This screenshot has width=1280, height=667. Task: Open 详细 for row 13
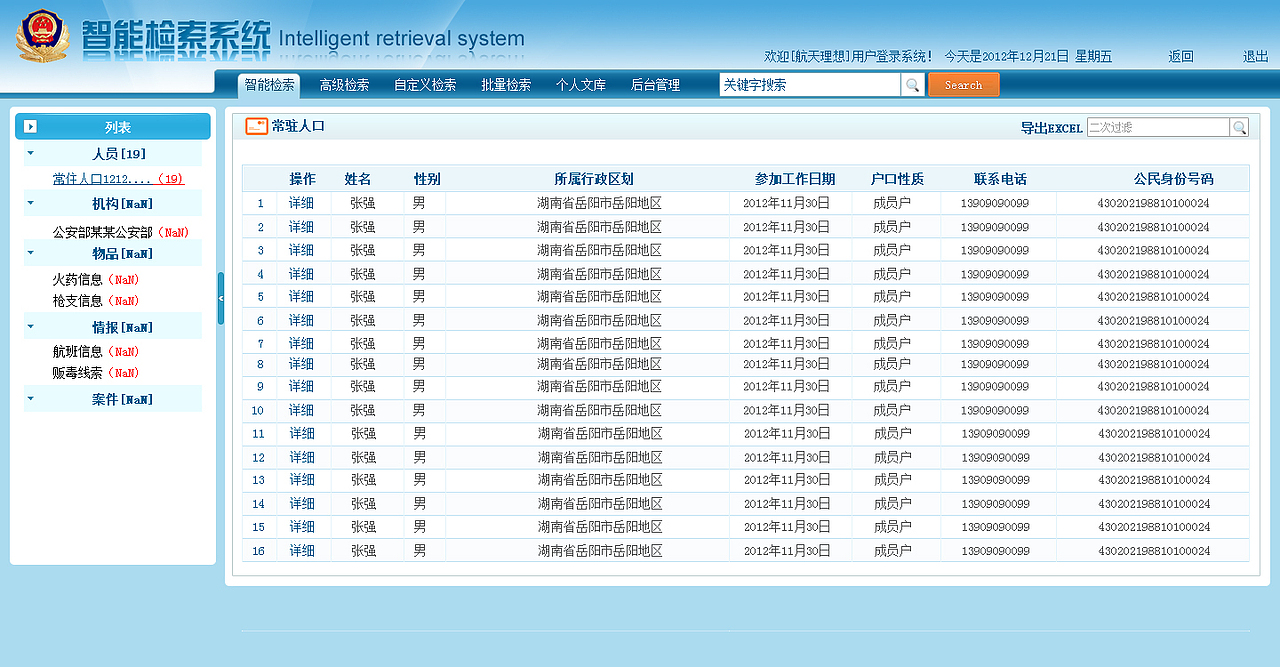302,479
